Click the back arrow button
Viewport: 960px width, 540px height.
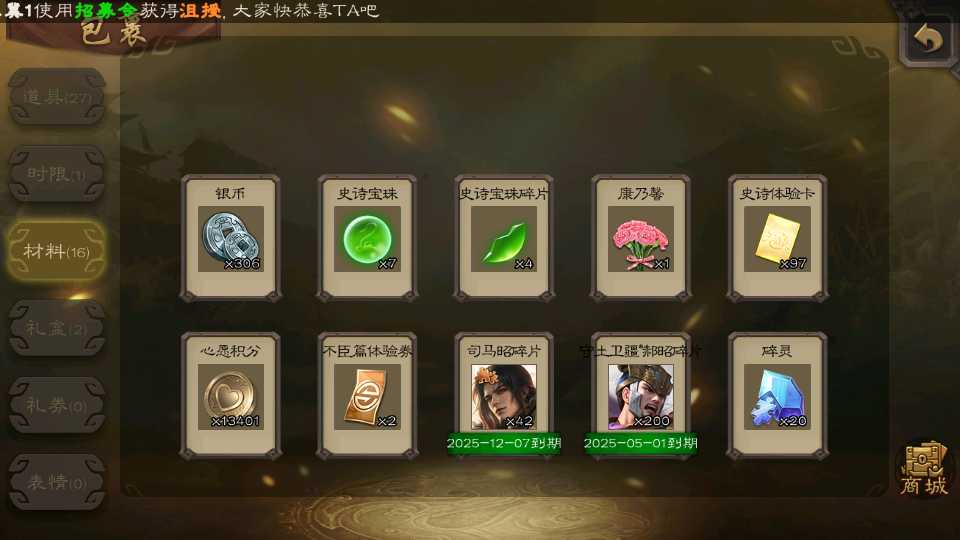[928, 39]
